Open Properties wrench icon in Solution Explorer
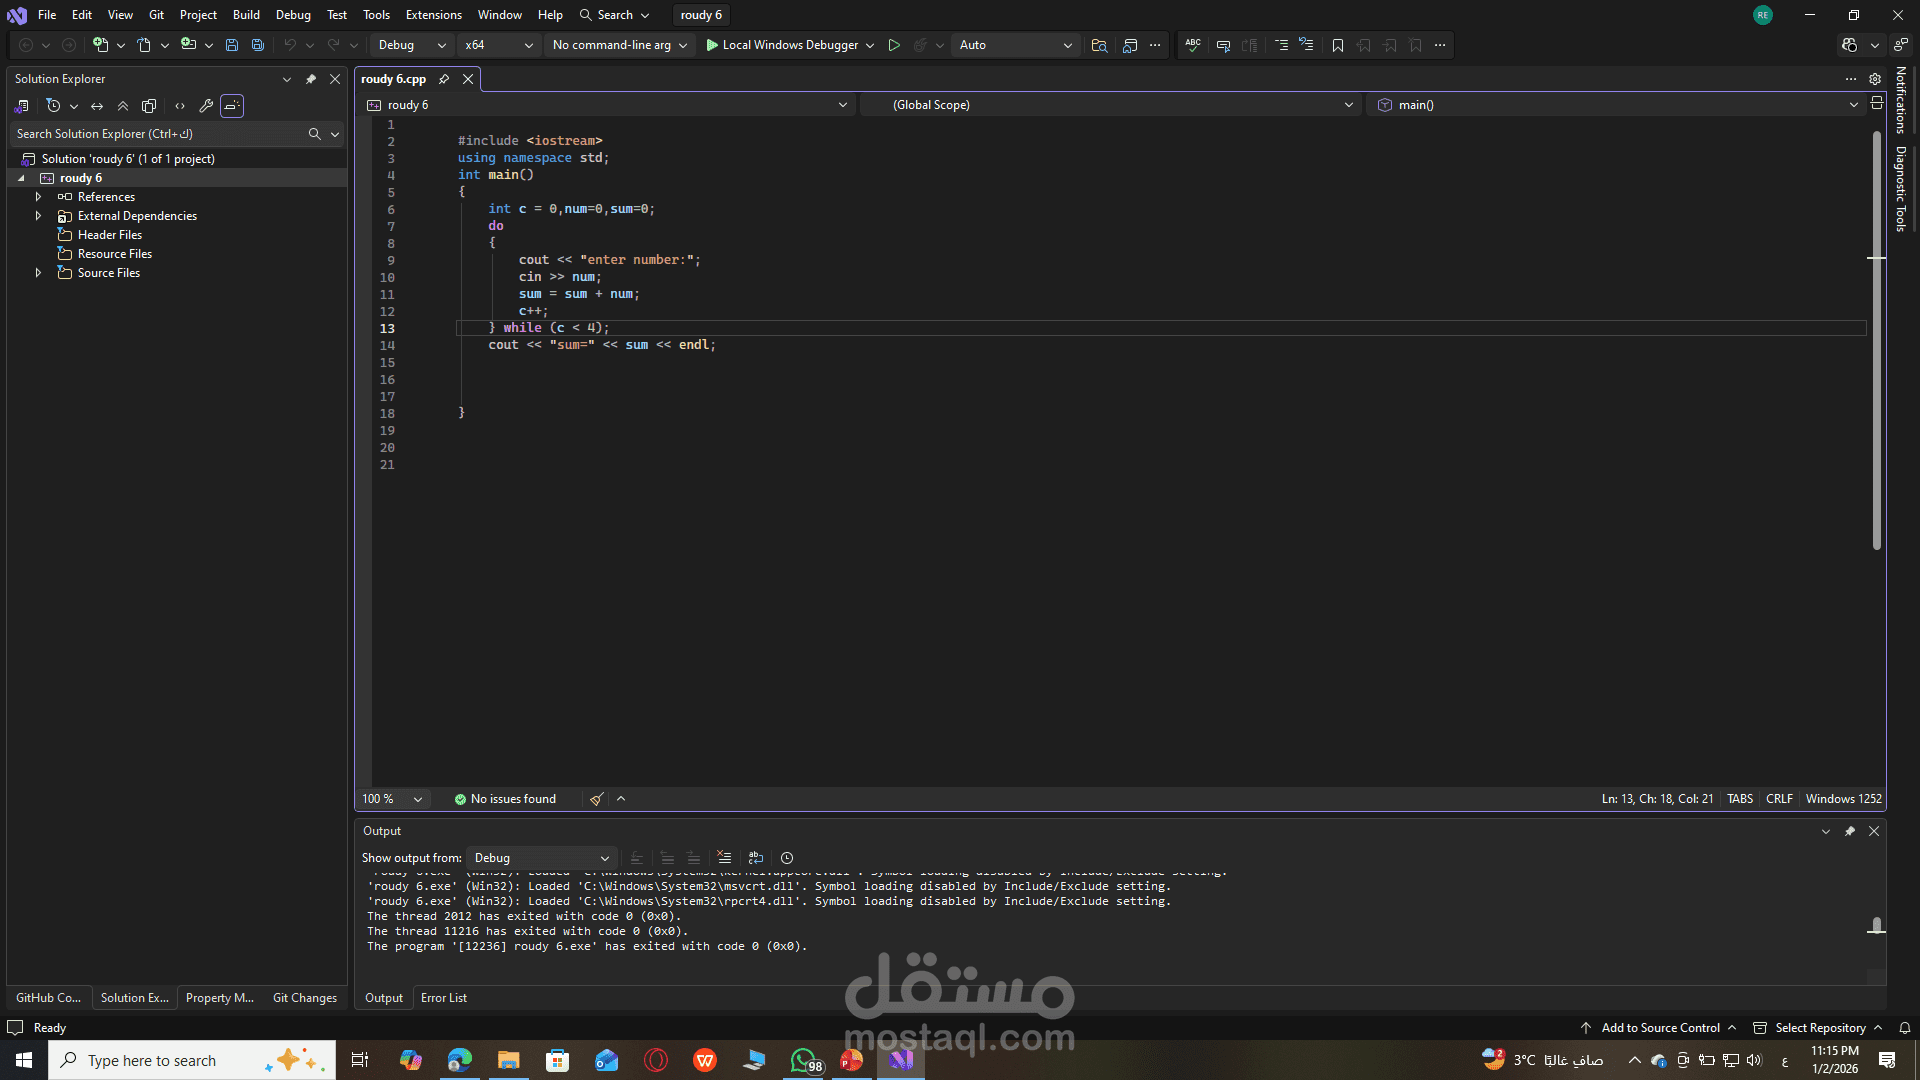 click(x=206, y=106)
